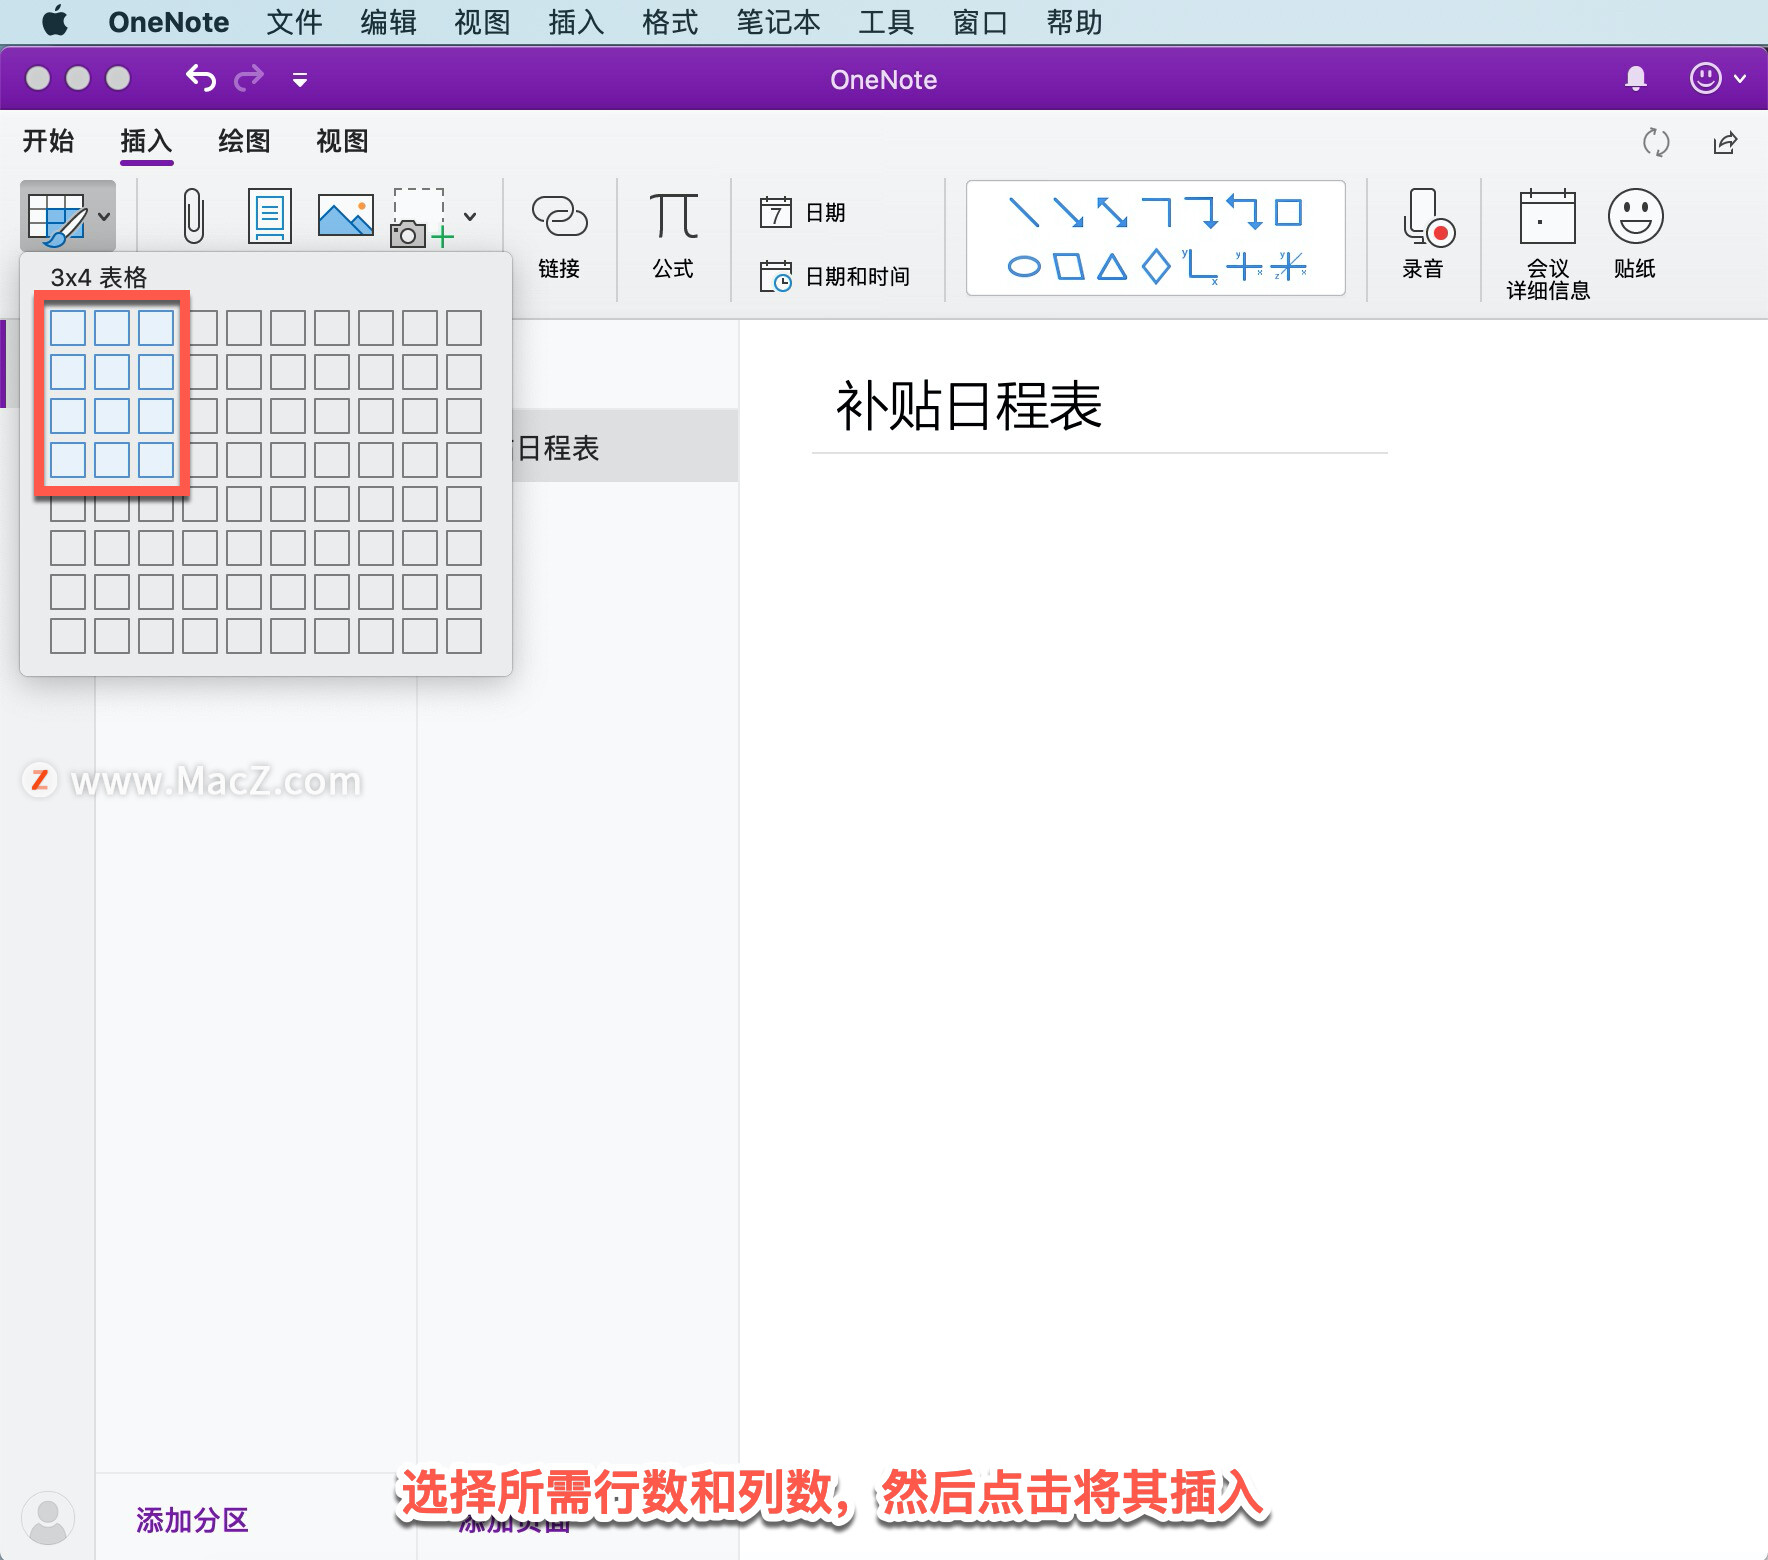Redo the last action

click(x=249, y=78)
